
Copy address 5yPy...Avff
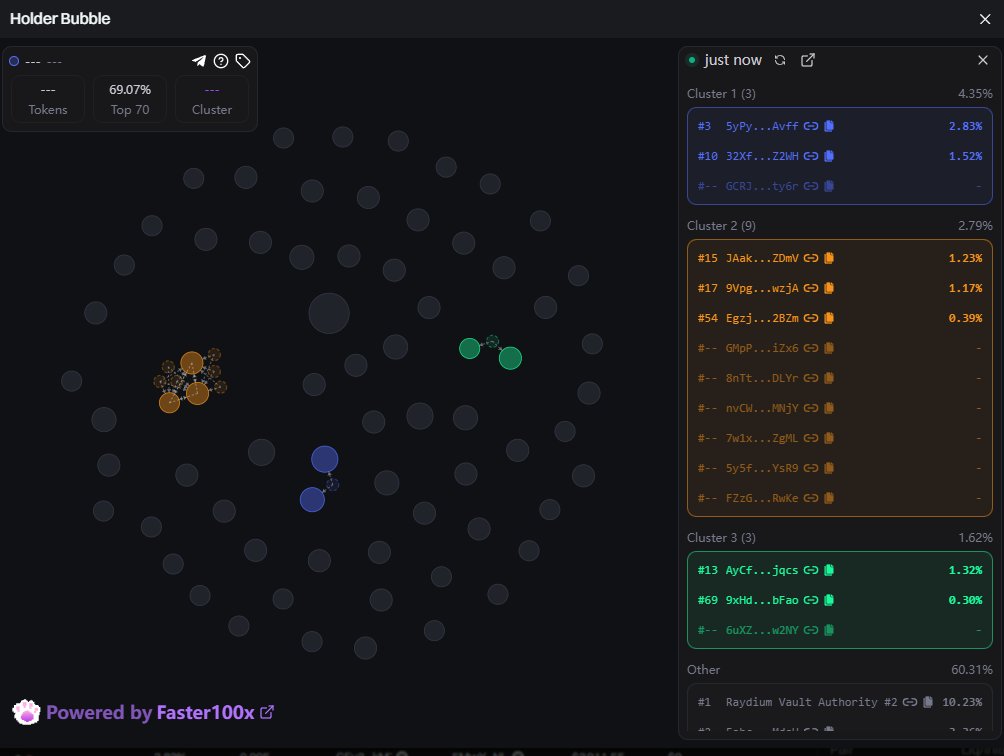pyautogui.click(x=829, y=126)
